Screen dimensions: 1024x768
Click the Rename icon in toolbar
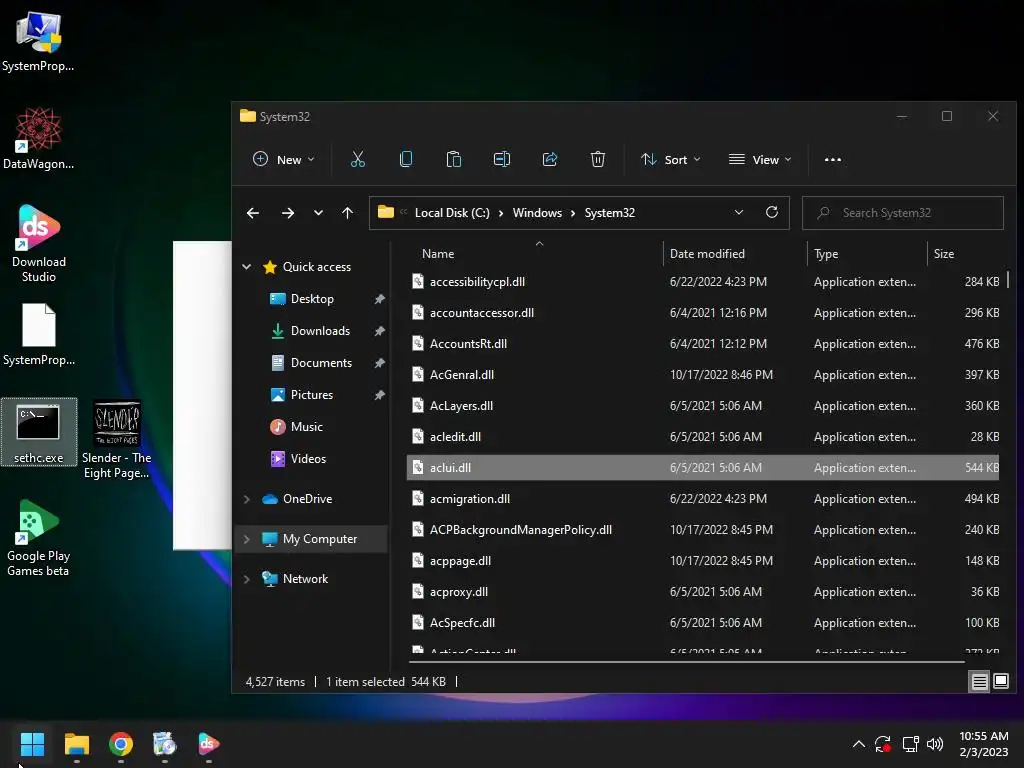502,159
